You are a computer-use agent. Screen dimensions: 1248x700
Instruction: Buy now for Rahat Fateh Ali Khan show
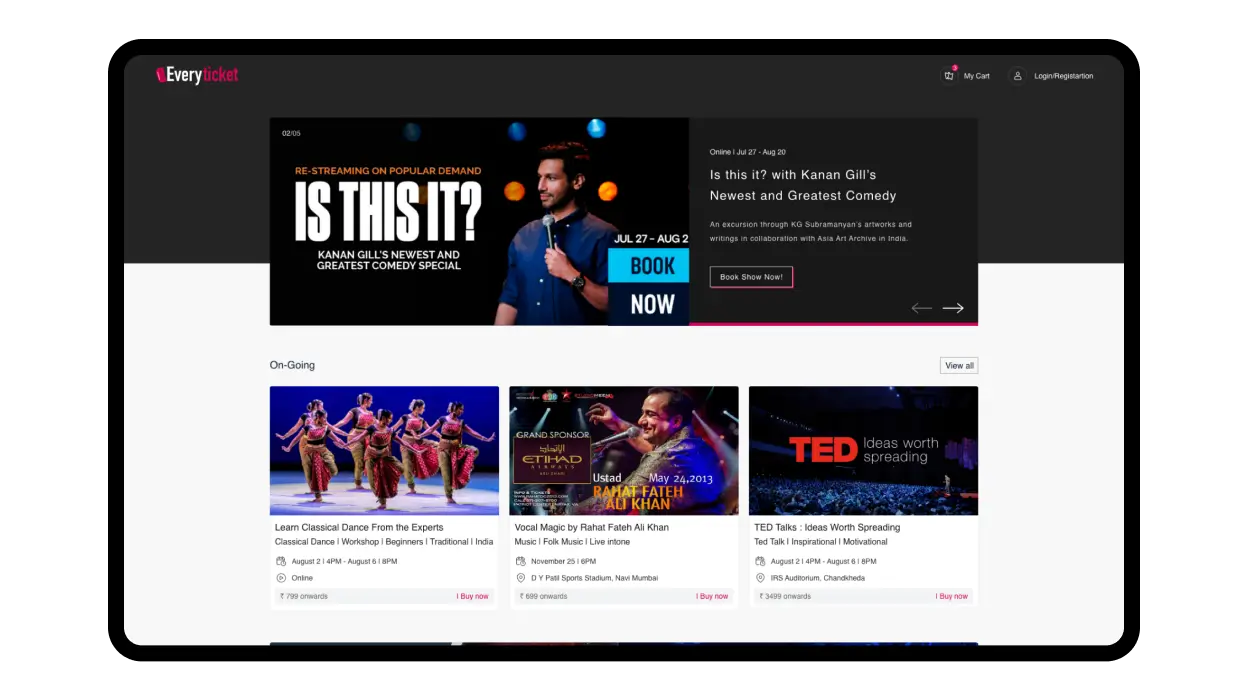click(x=712, y=596)
